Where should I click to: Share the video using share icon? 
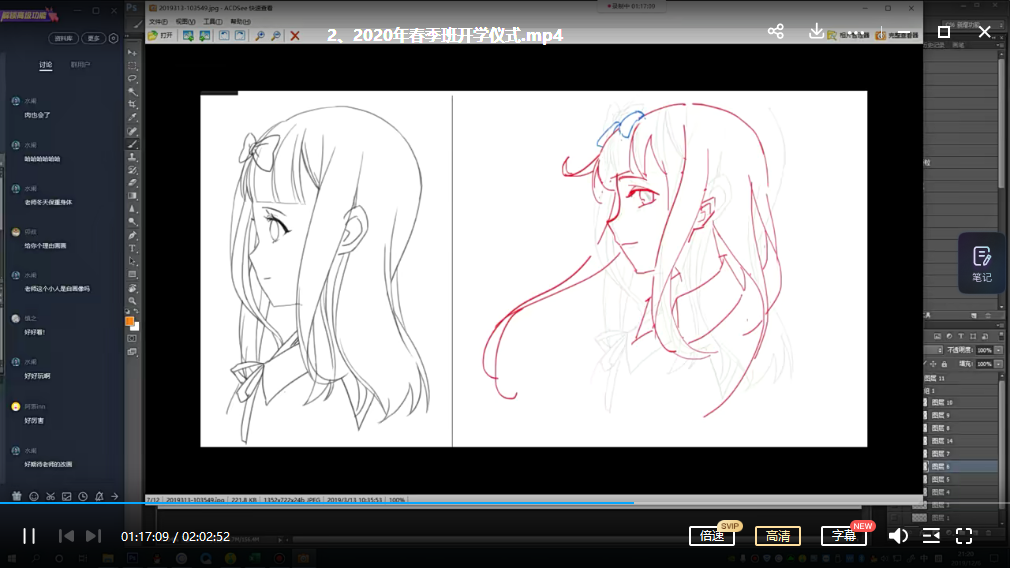[776, 31]
